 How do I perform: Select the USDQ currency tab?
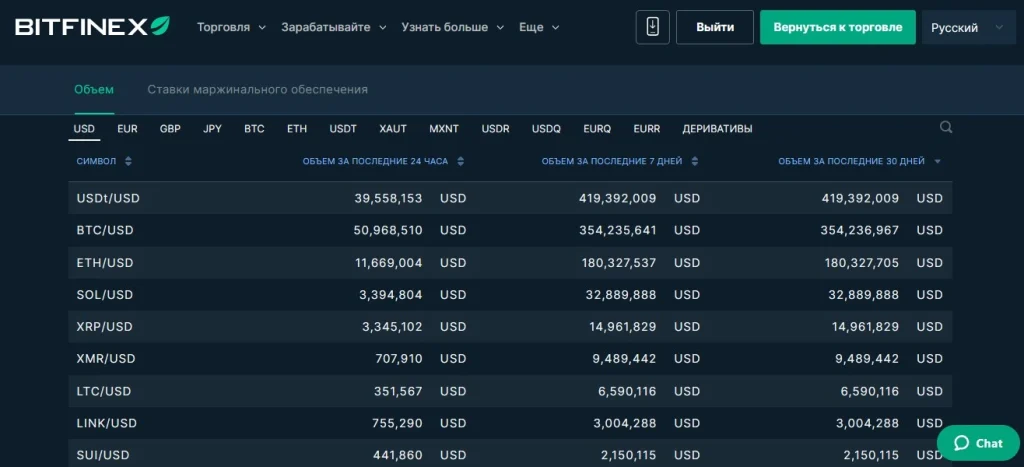(x=546, y=129)
